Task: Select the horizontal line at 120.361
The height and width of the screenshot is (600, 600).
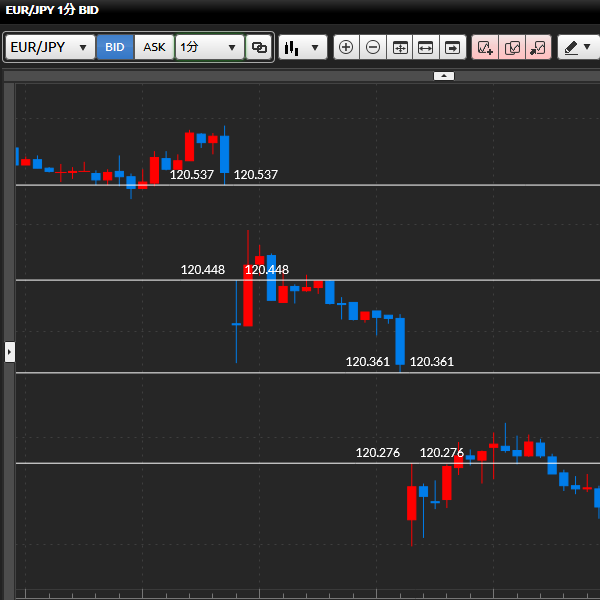Action: (x=308, y=373)
